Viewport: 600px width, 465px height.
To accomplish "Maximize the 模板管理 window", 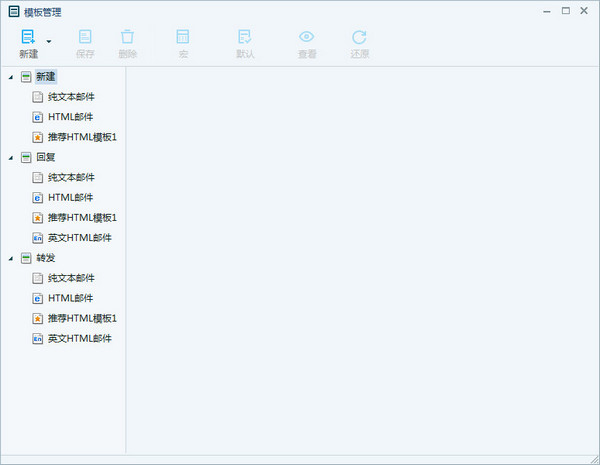I will (x=566, y=11).
